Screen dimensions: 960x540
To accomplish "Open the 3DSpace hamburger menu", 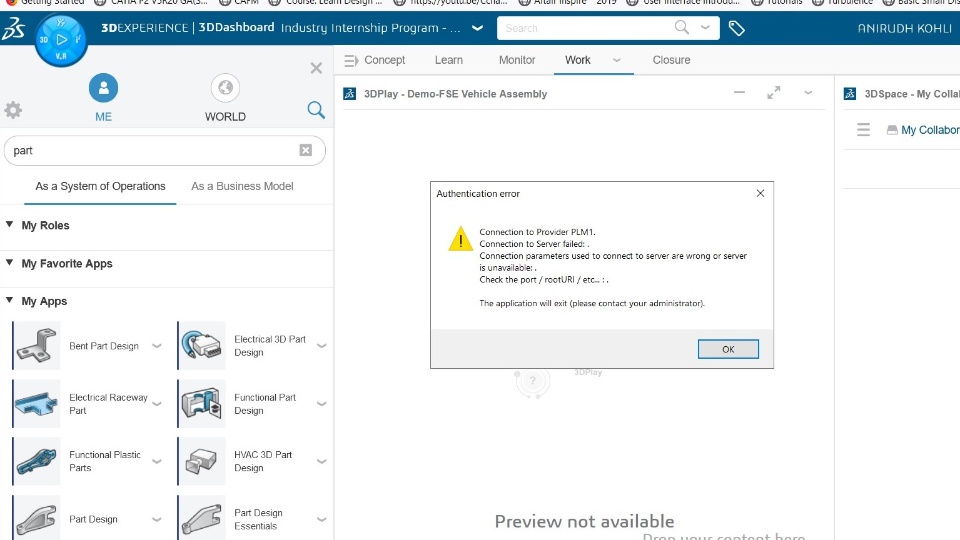I will click(863, 130).
